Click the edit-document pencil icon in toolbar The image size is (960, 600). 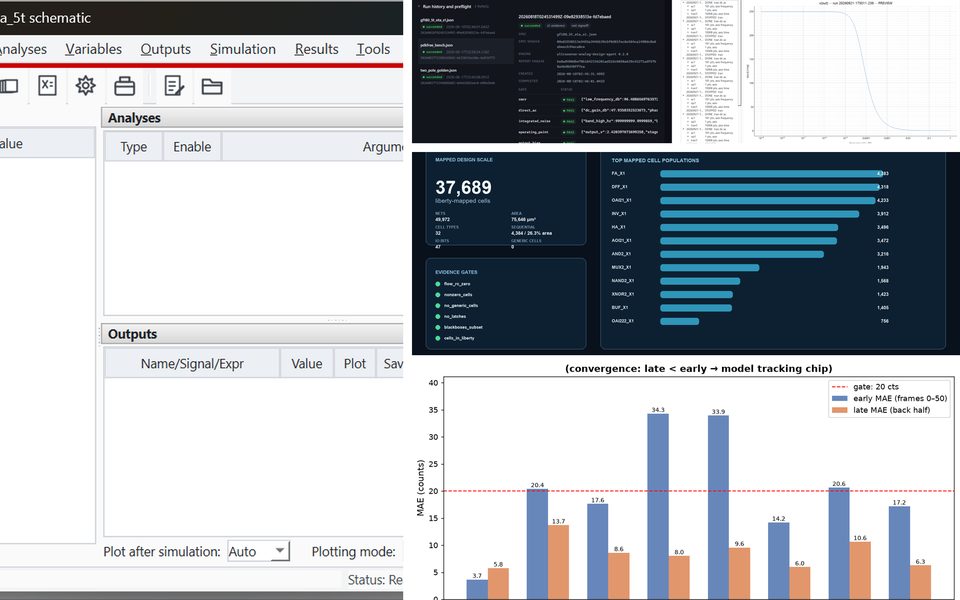click(x=174, y=86)
